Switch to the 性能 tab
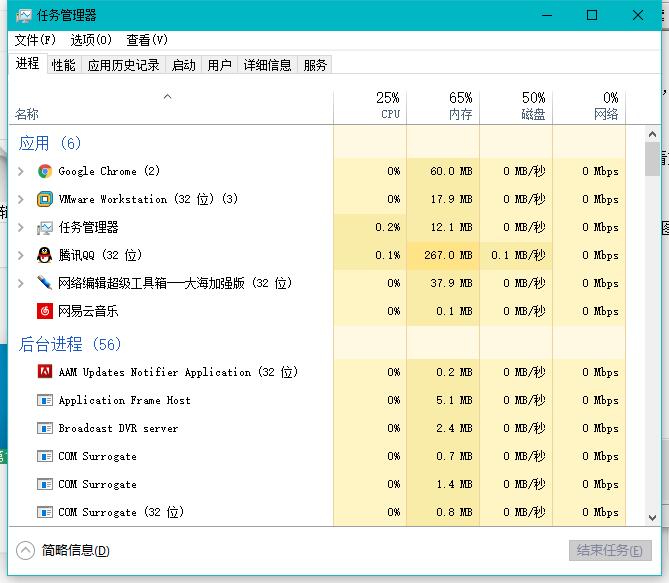The width and height of the screenshot is (669, 583). 63,65
